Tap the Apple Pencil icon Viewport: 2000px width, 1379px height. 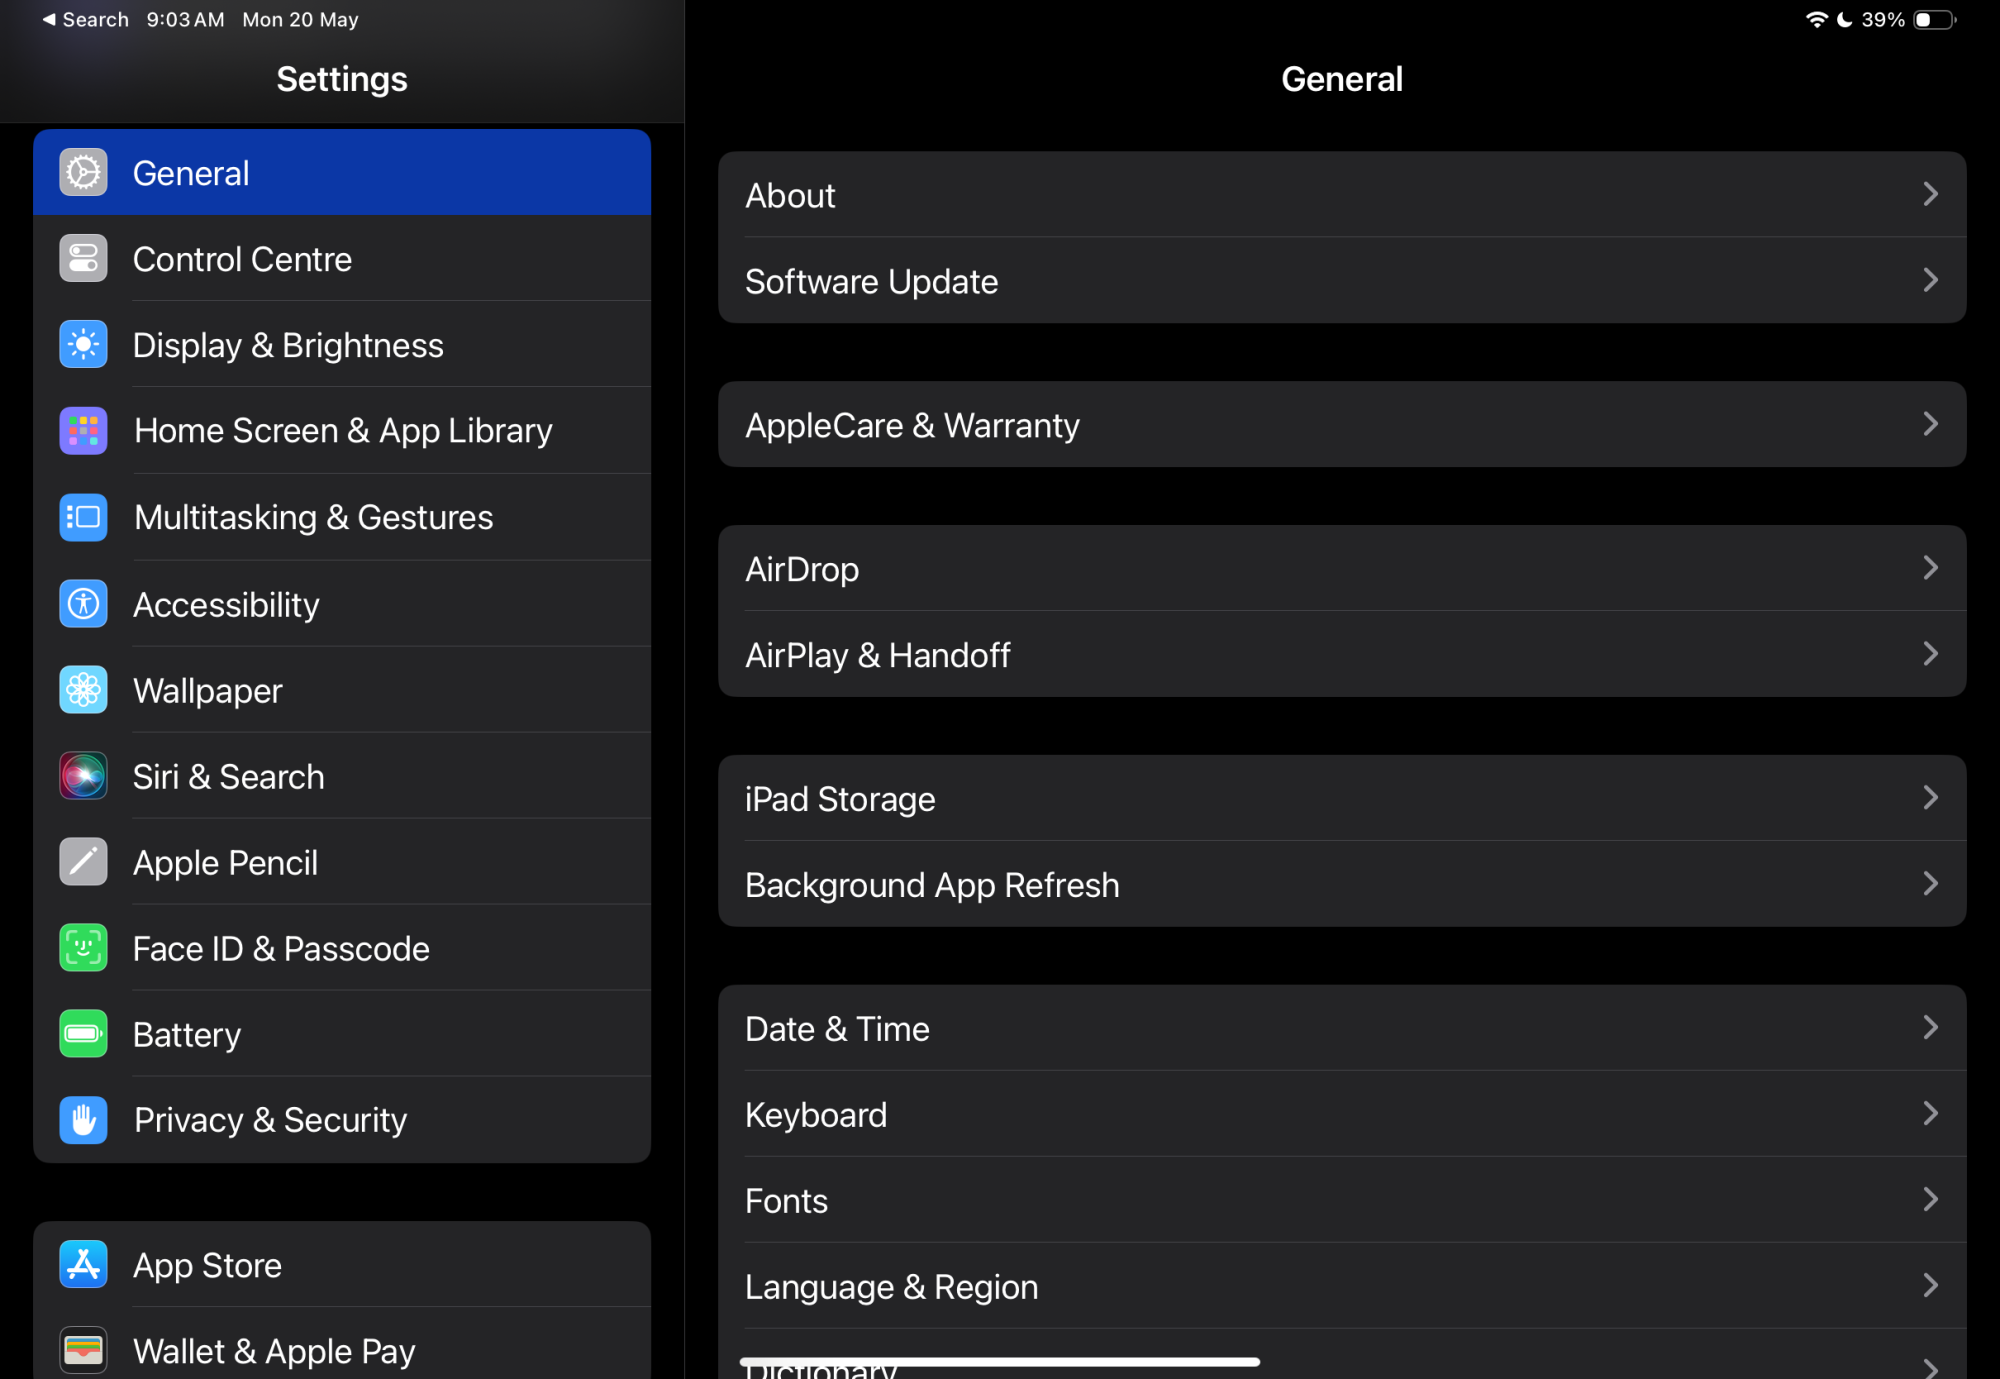(x=83, y=862)
